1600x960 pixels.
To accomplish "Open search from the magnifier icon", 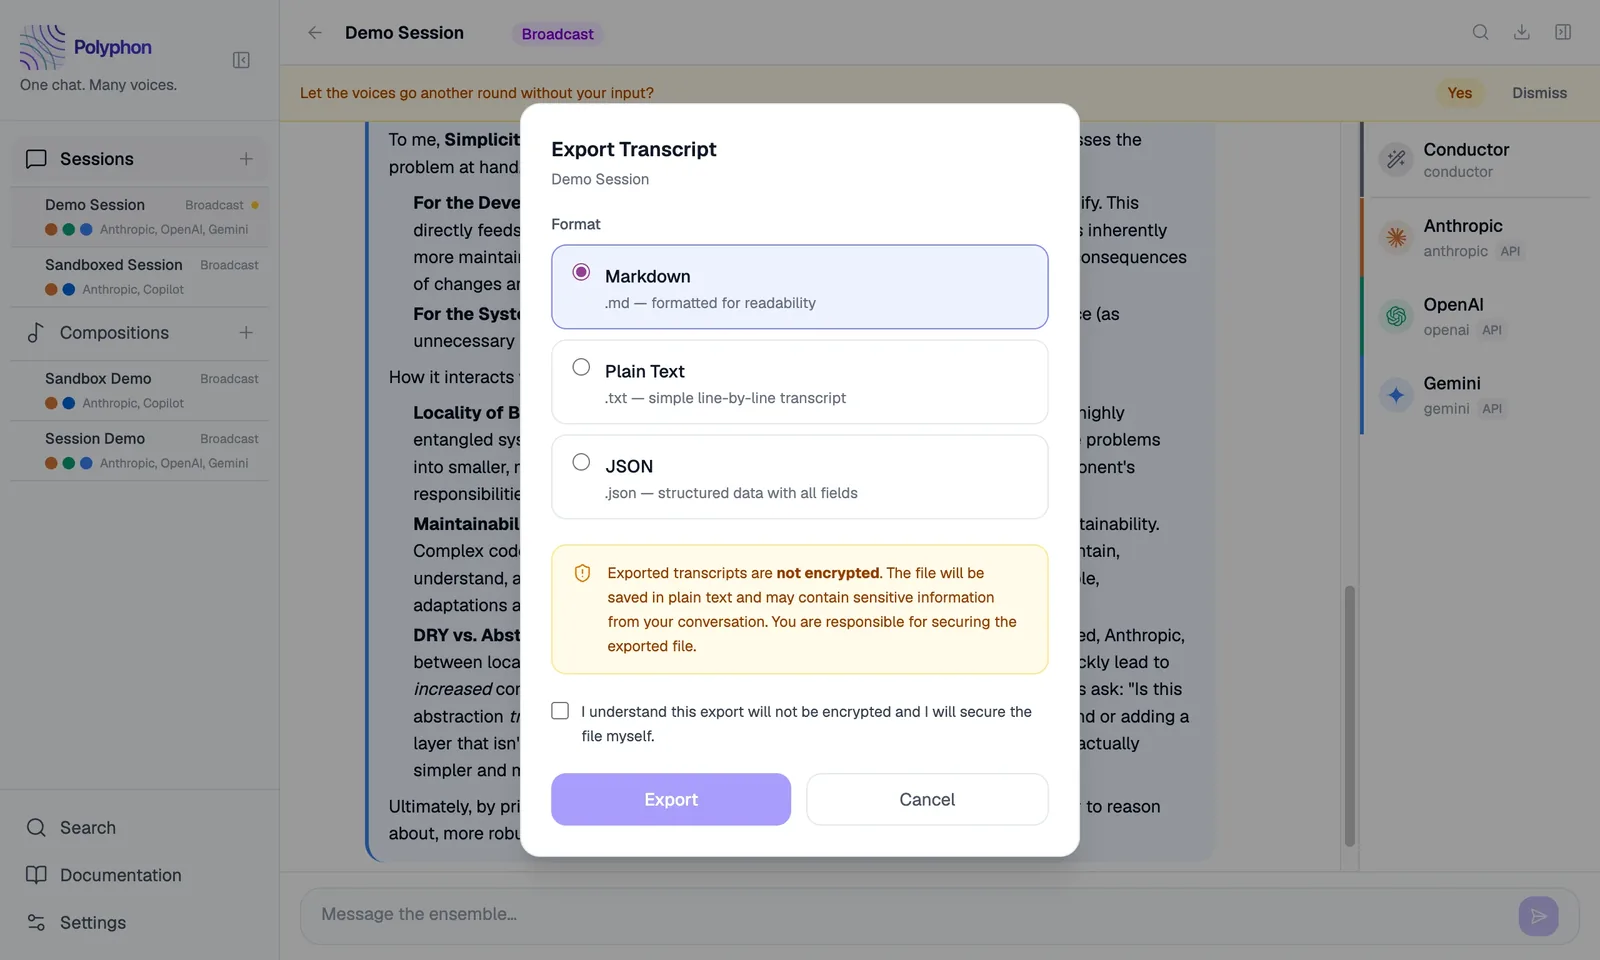I will coord(1480,32).
